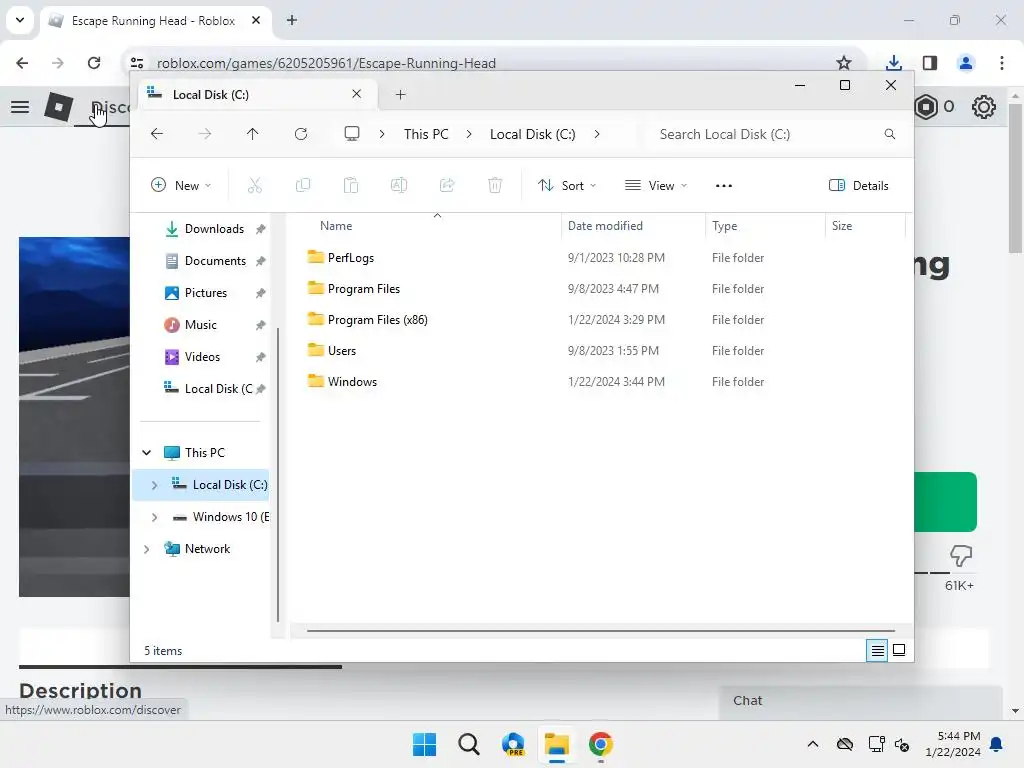Go back in File Explorer

157,134
